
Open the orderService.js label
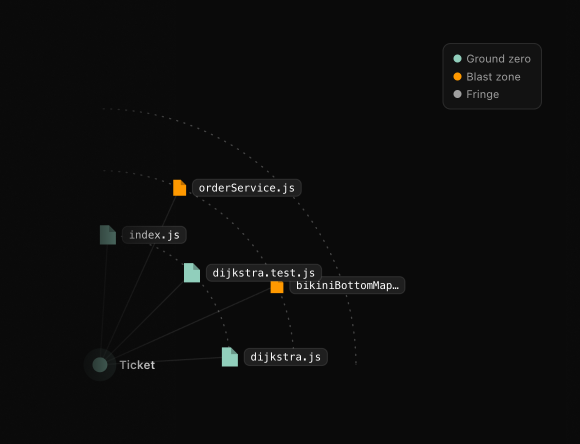[247, 188]
